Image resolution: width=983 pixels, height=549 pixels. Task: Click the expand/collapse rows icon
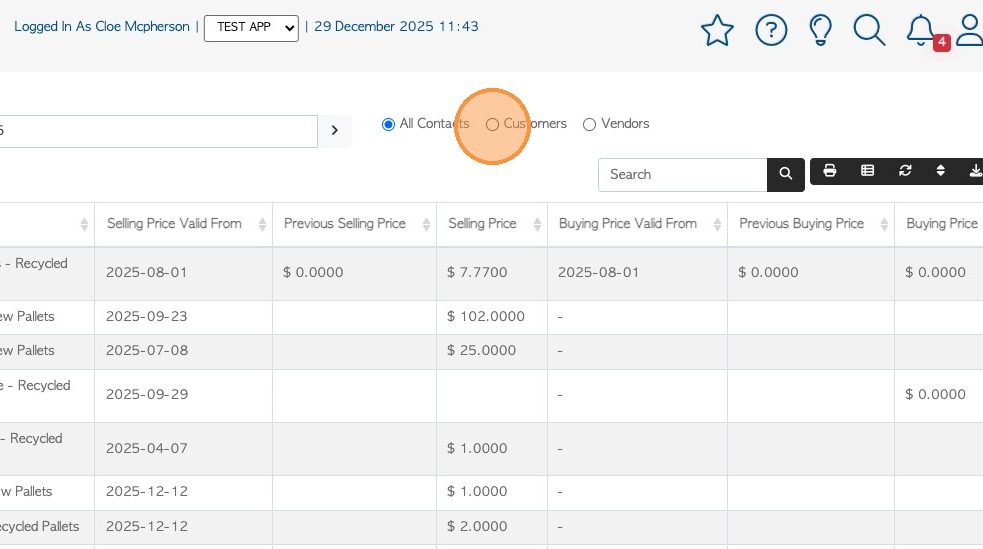(940, 172)
